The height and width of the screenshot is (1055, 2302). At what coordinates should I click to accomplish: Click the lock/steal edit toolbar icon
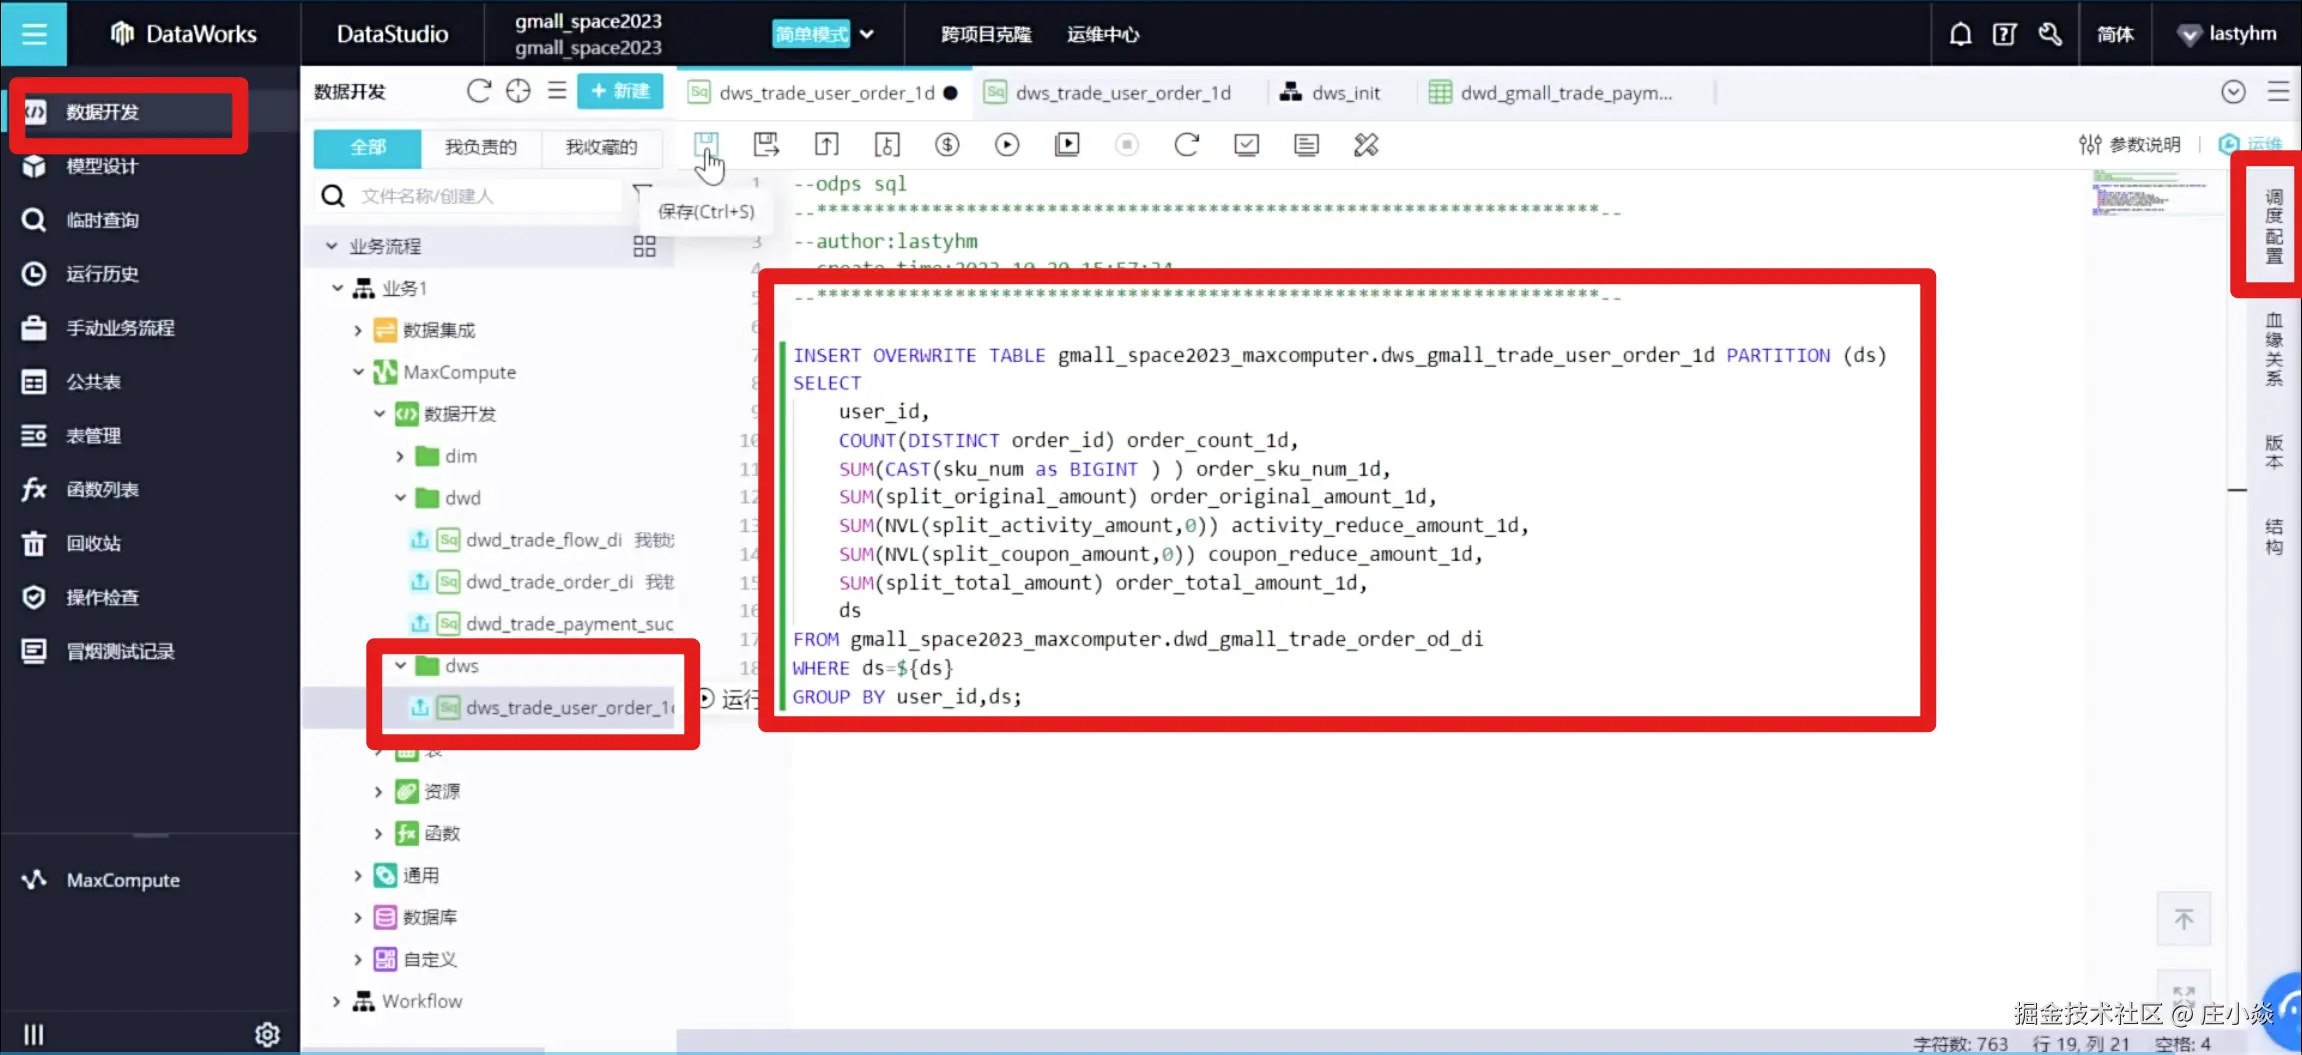click(x=887, y=145)
